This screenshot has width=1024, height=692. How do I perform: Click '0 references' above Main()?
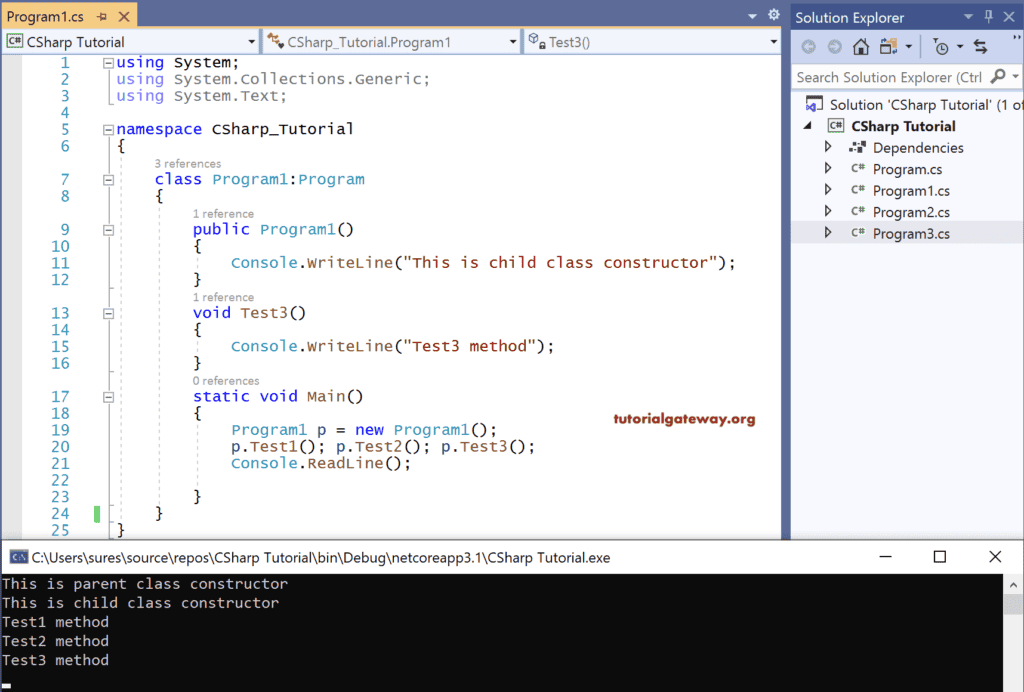(x=225, y=381)
